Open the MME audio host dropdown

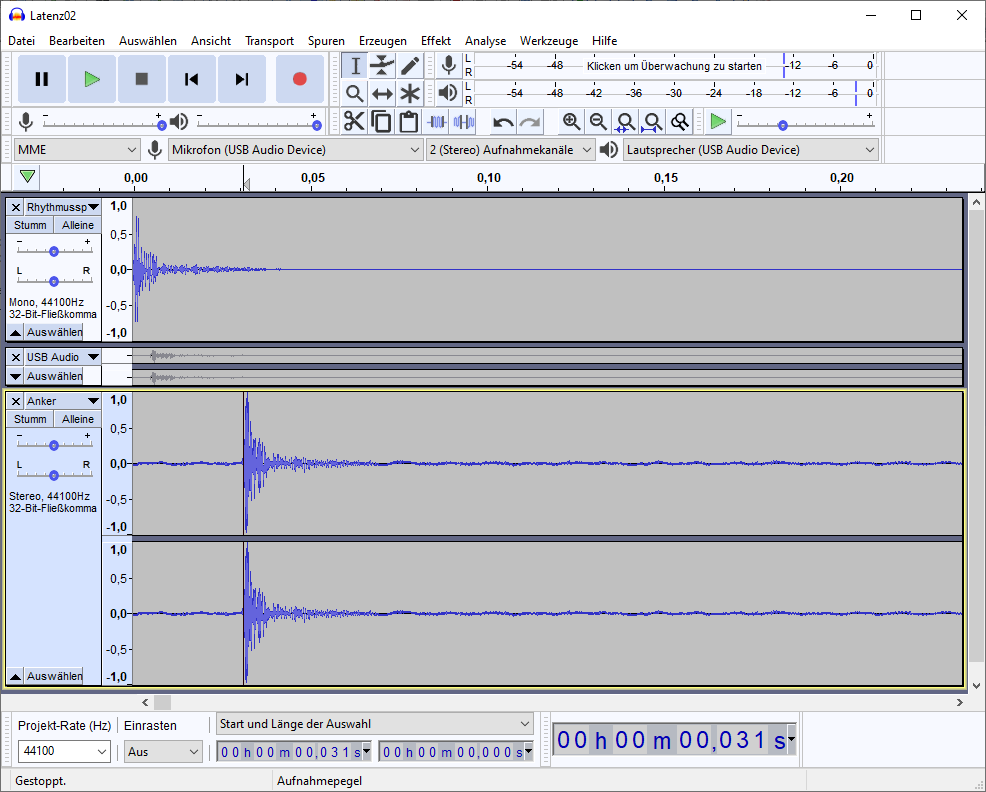pyautogui.click(x=76, y=150)
